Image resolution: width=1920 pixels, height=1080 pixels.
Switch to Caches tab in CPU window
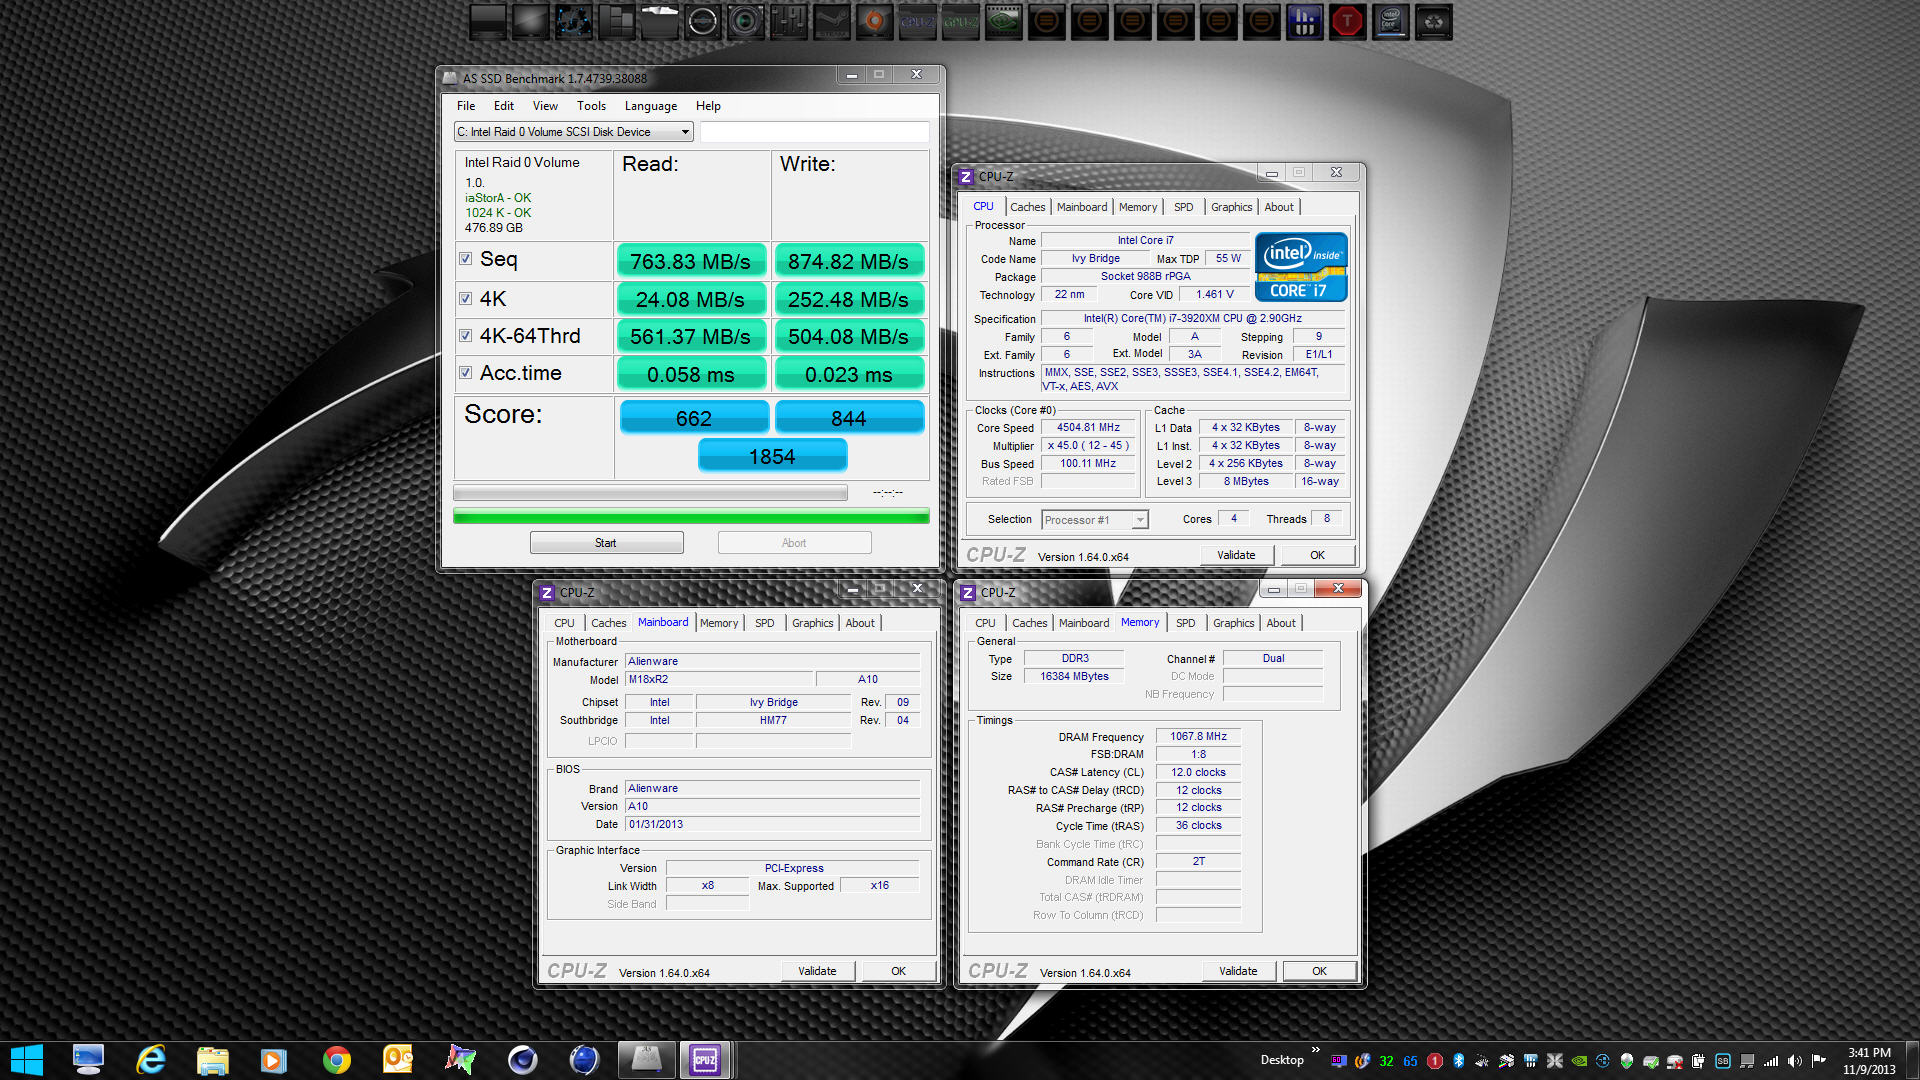tap(1027, 207)
